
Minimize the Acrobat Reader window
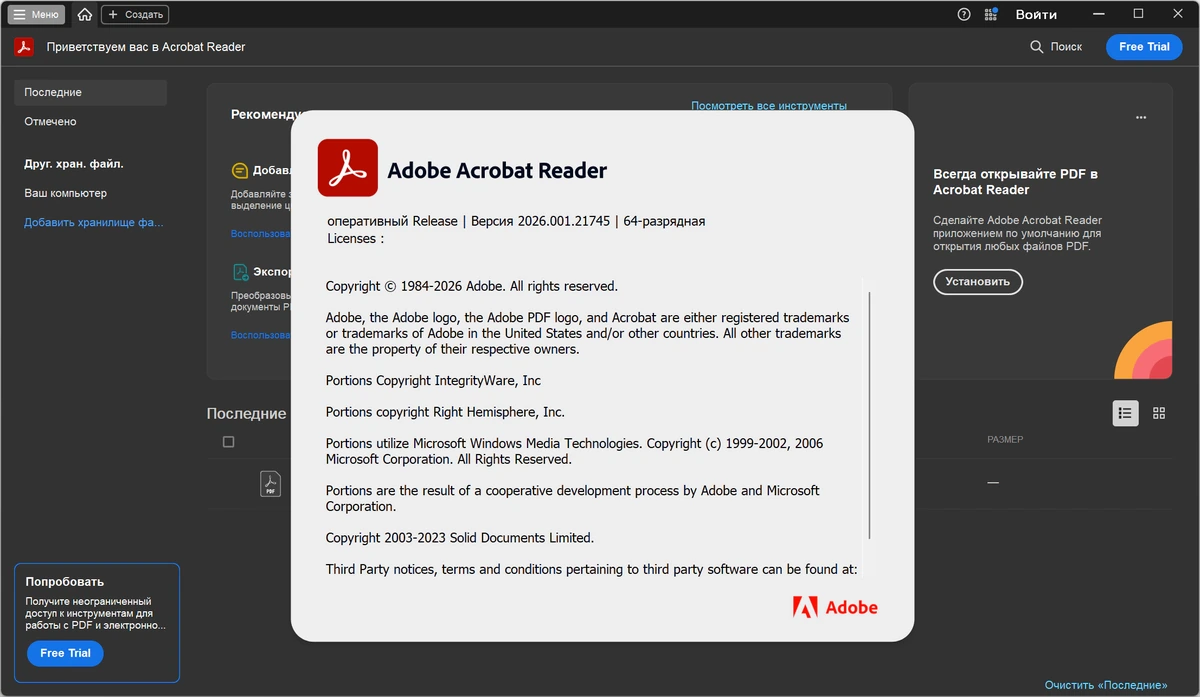pos(1100,14)
